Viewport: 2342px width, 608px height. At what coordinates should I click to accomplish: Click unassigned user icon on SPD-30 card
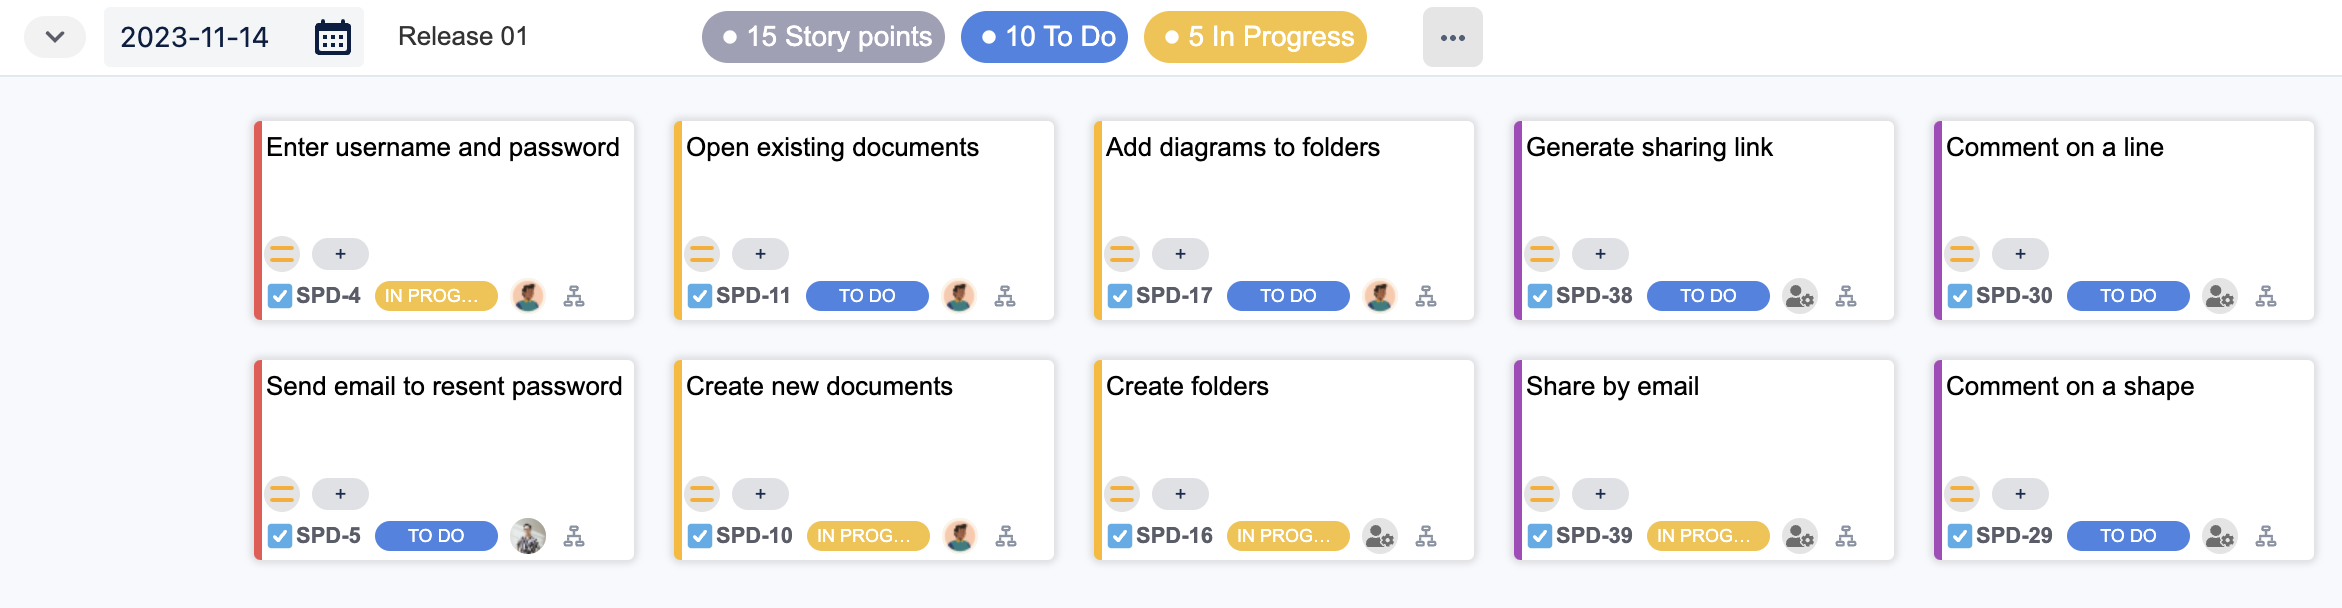click(x=2220, y=296)
